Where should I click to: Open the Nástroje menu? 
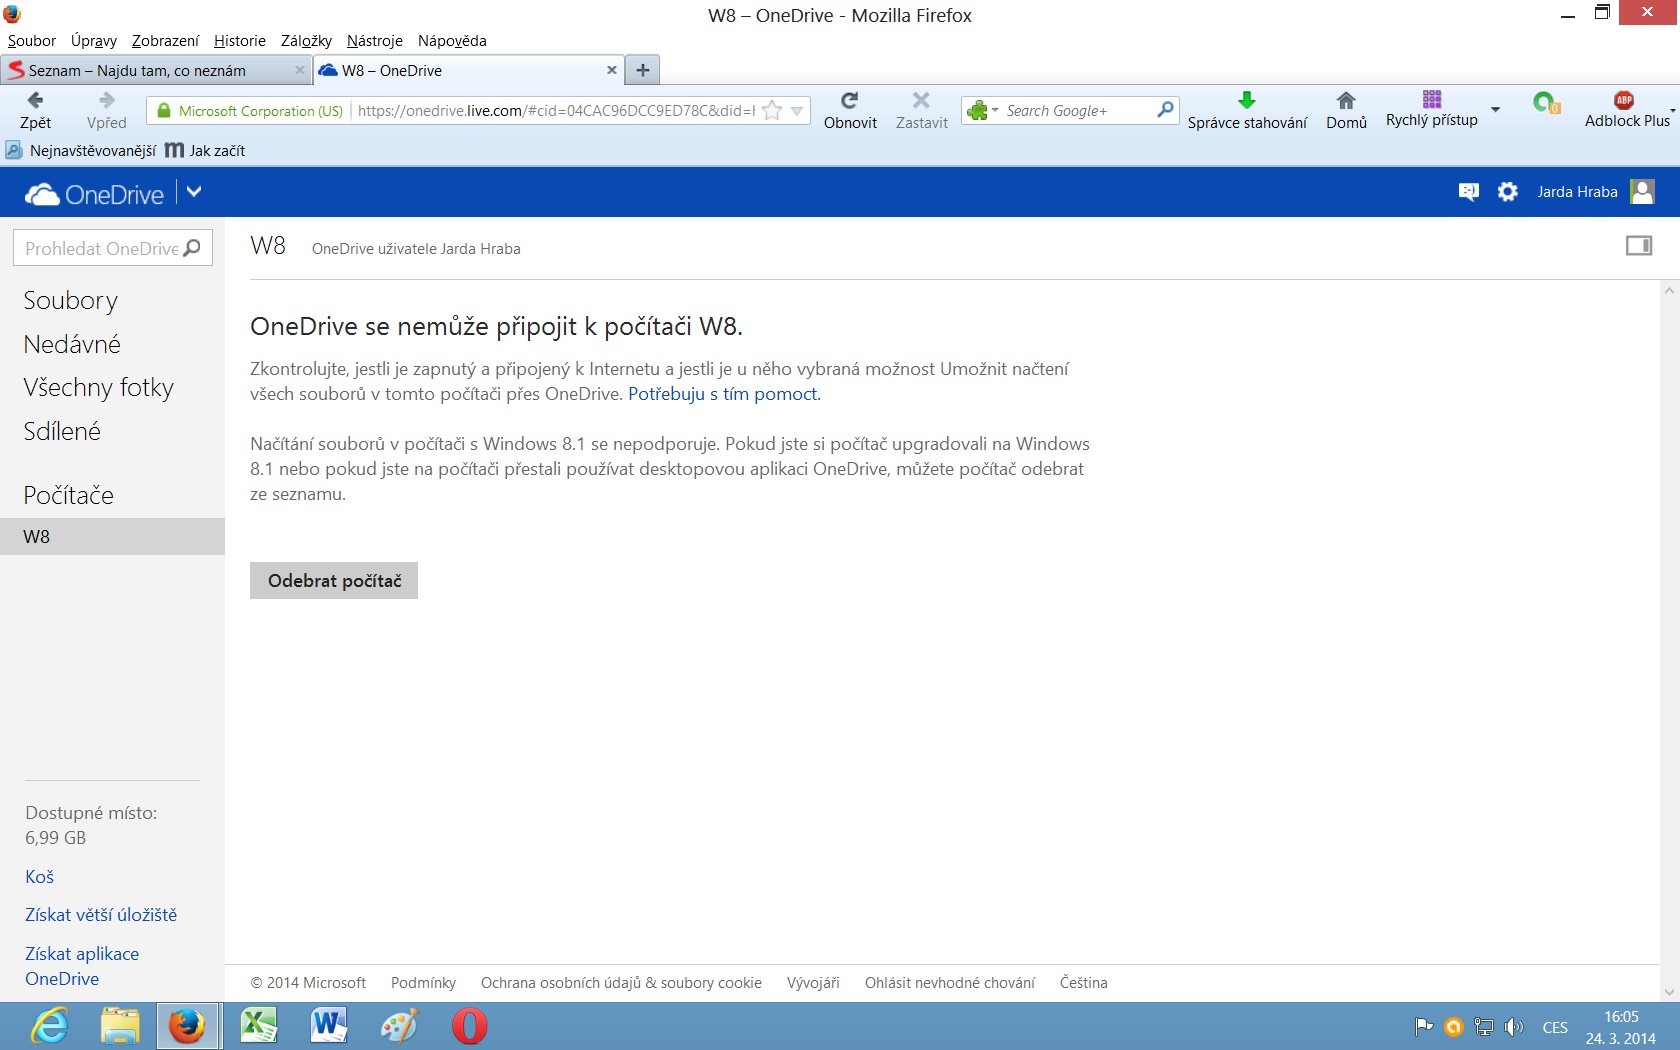(375, 41)
